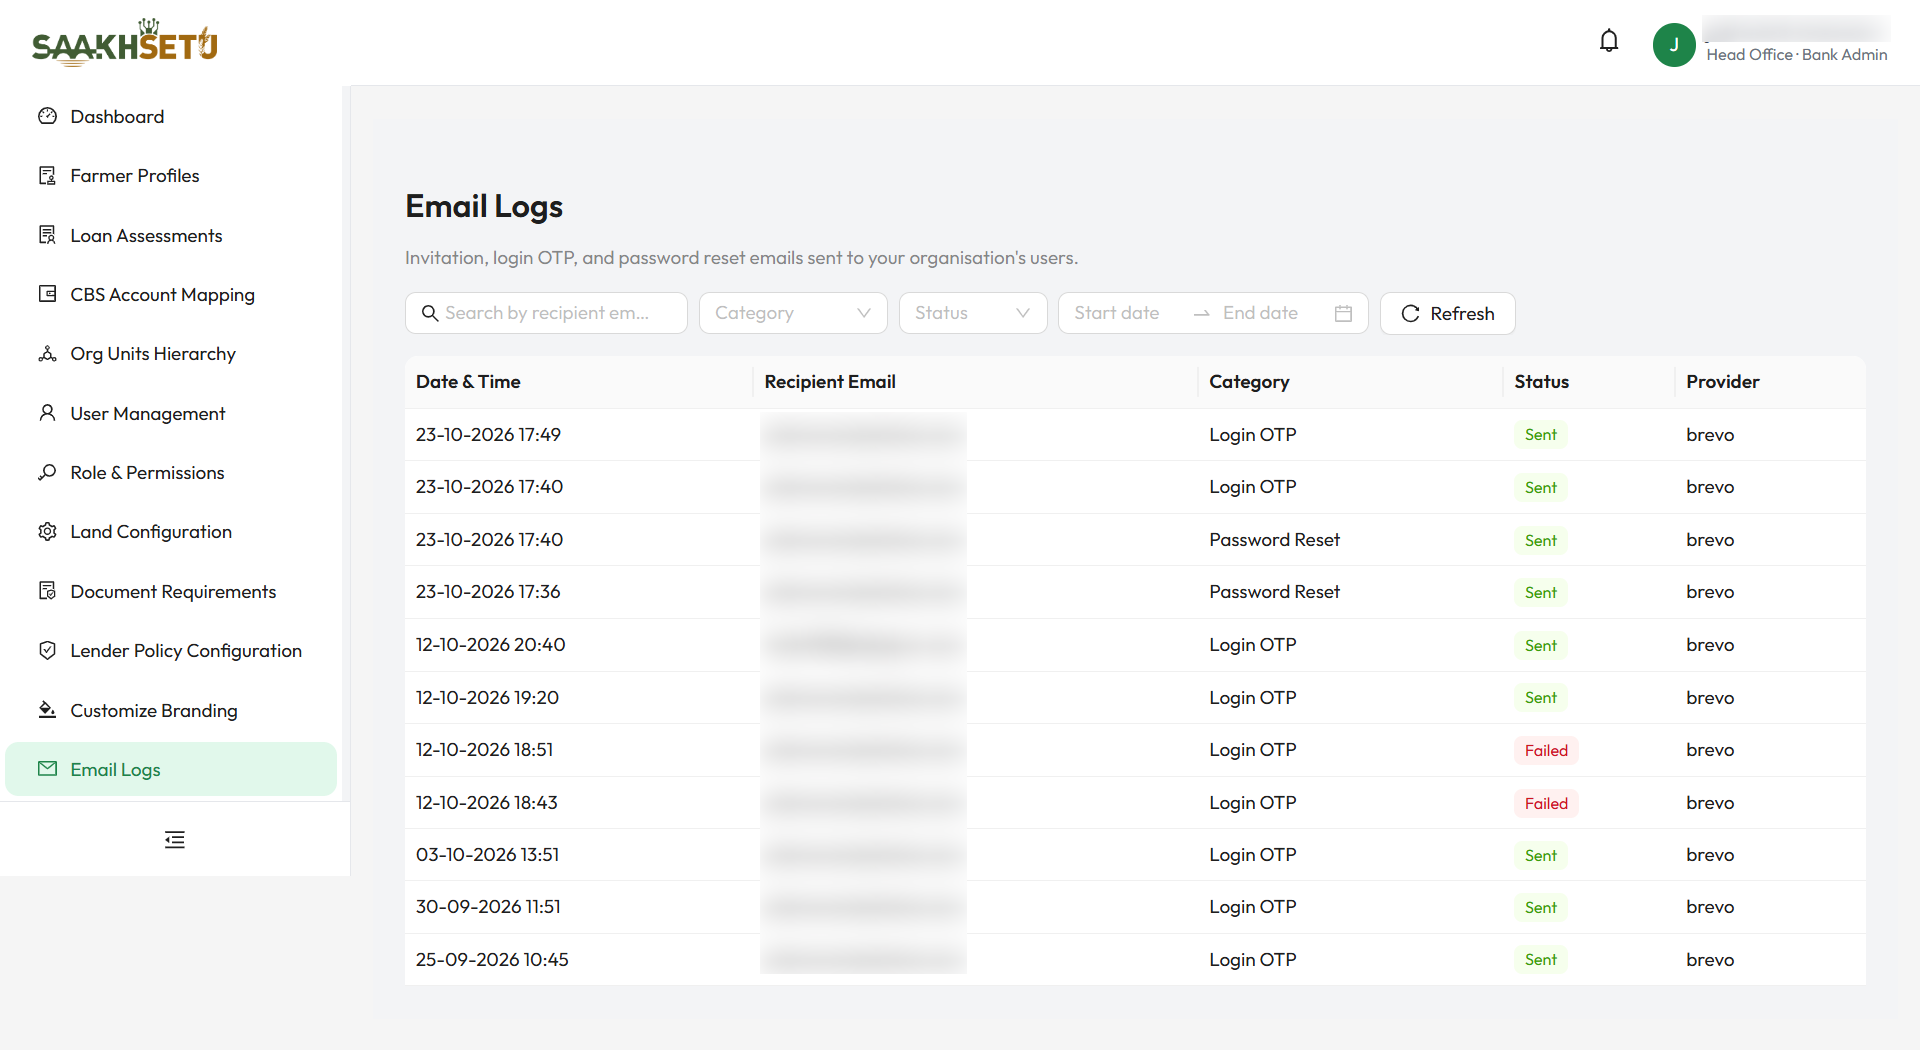Click the User Management person icon
The width and height of the screenshot is (1920, 1050).
click(x=47, y=413)
